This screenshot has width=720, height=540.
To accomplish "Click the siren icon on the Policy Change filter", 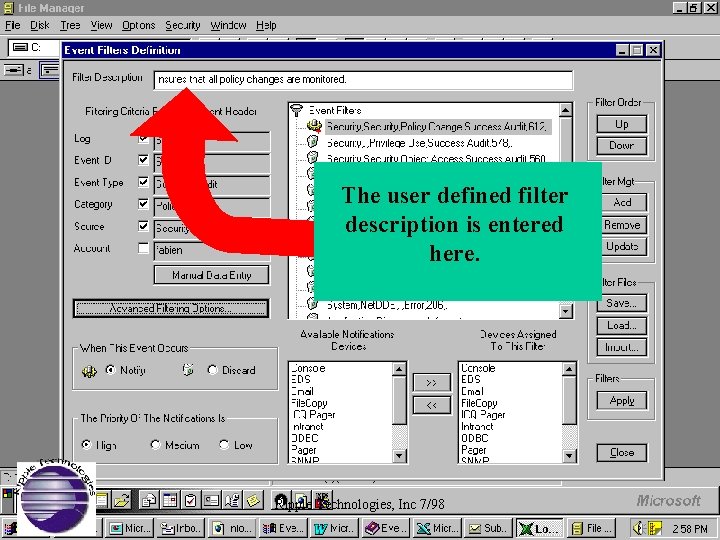I will pos(314,125).
